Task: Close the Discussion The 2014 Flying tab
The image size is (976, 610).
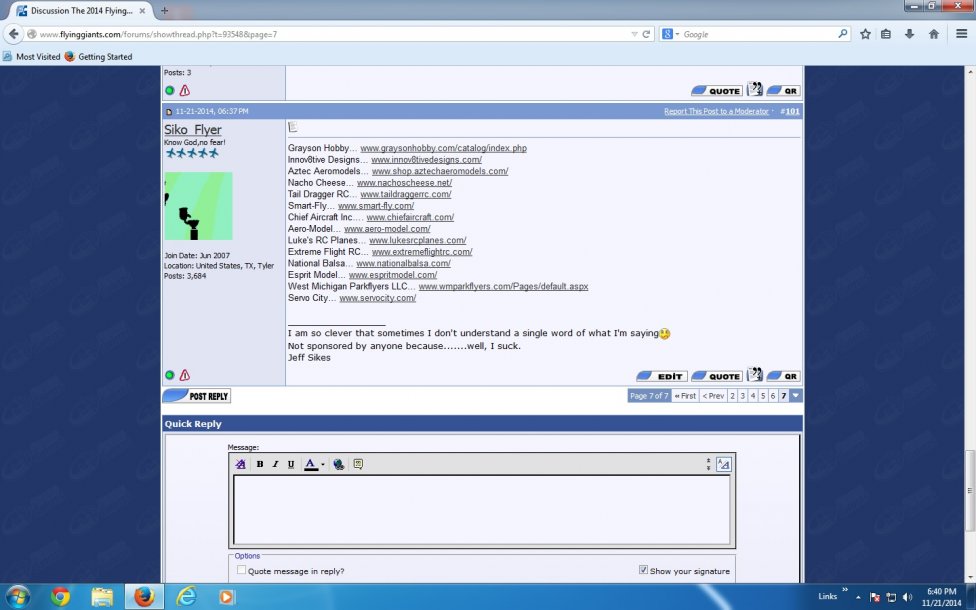Action: (142, 11)
